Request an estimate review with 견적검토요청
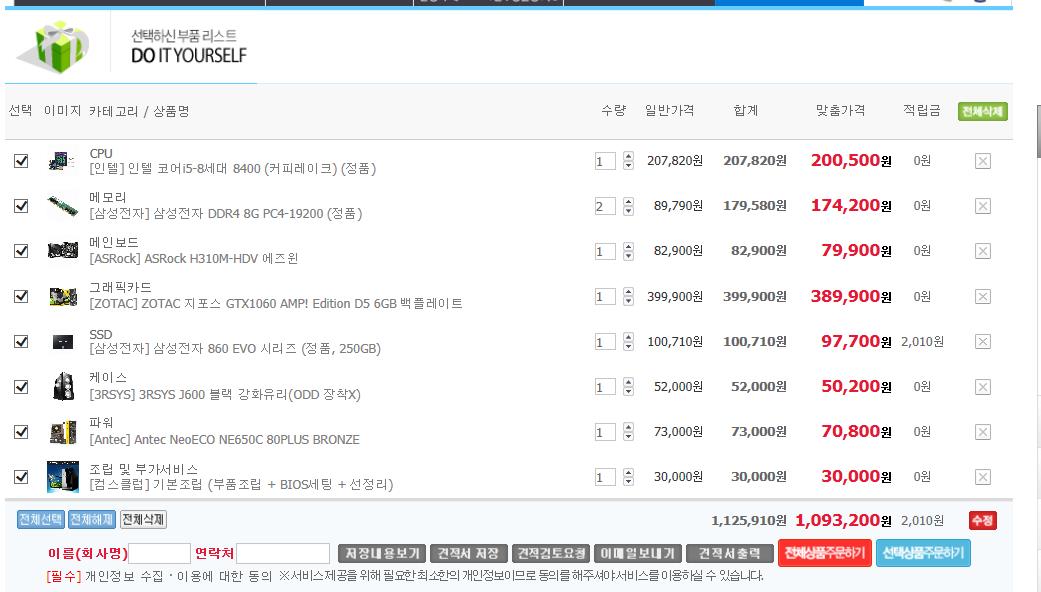This screenshot has width=1041, height=592. [551, 554]
